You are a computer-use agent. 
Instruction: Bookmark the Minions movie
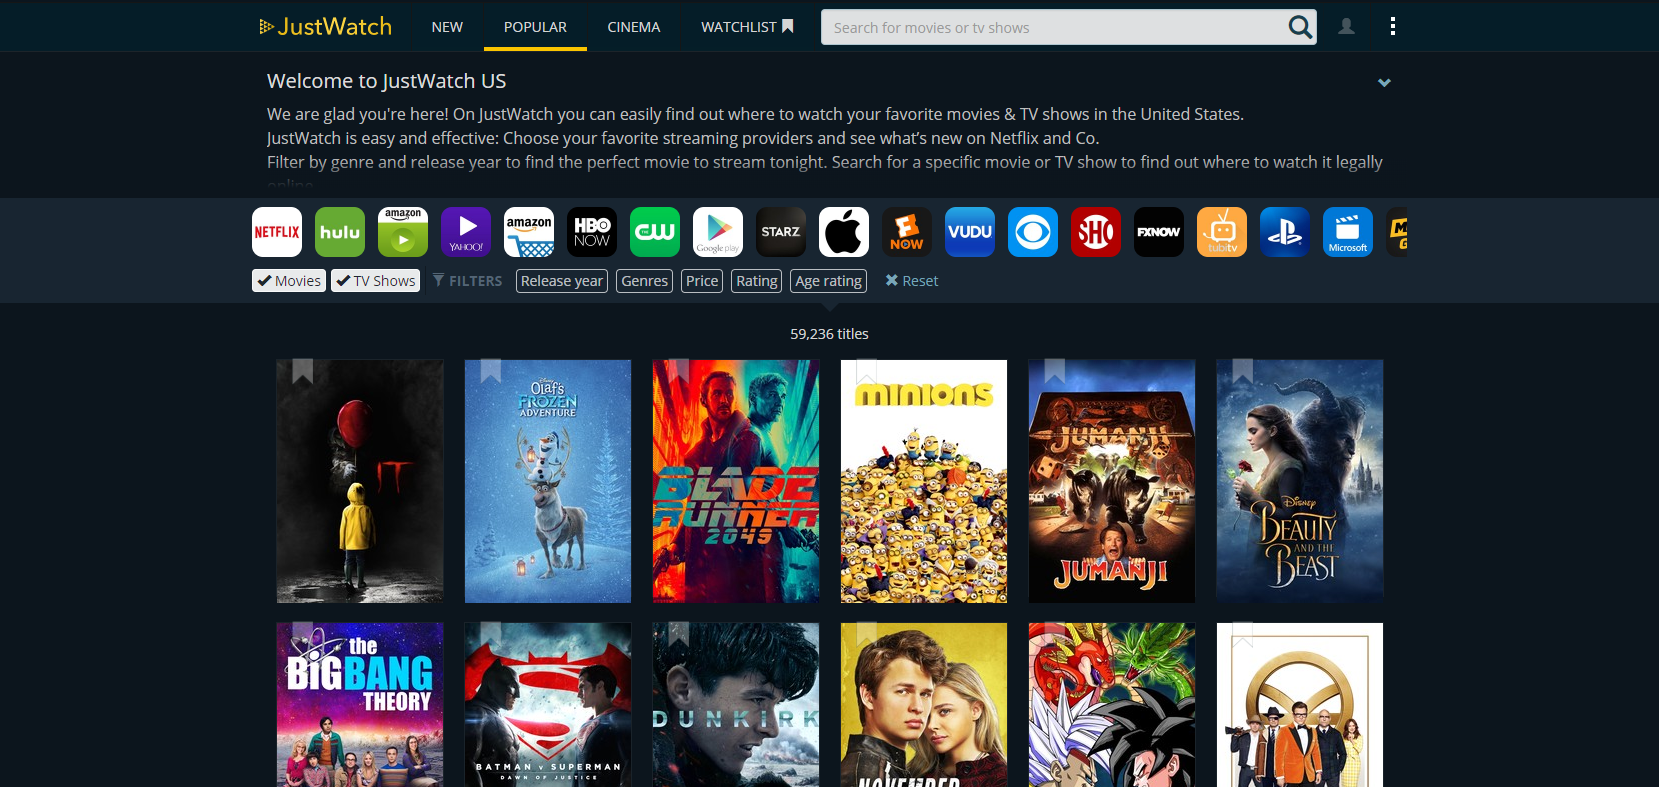coord(866,371)
